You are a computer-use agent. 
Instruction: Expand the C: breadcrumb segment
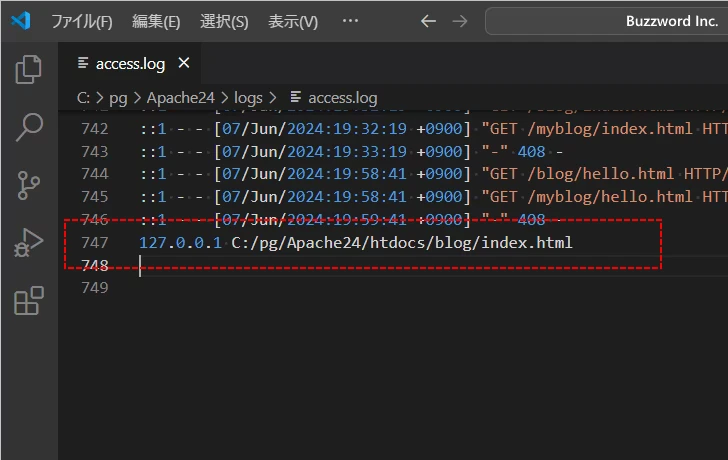pyautogui.click(x=84, y=98)
